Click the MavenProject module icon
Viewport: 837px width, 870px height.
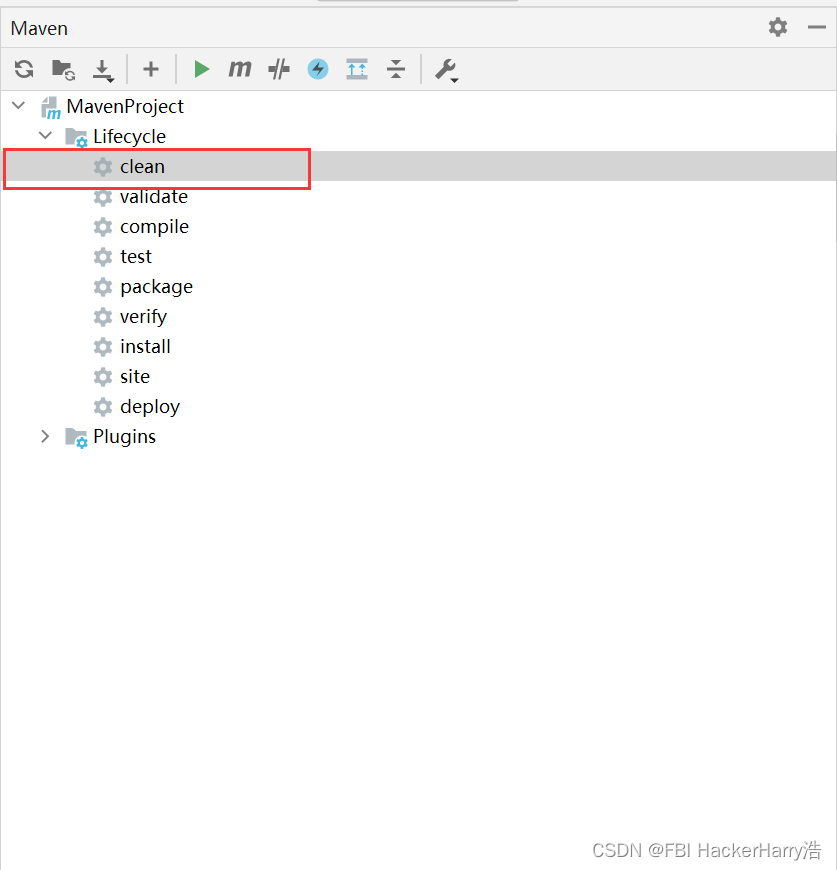click(51, 108)
